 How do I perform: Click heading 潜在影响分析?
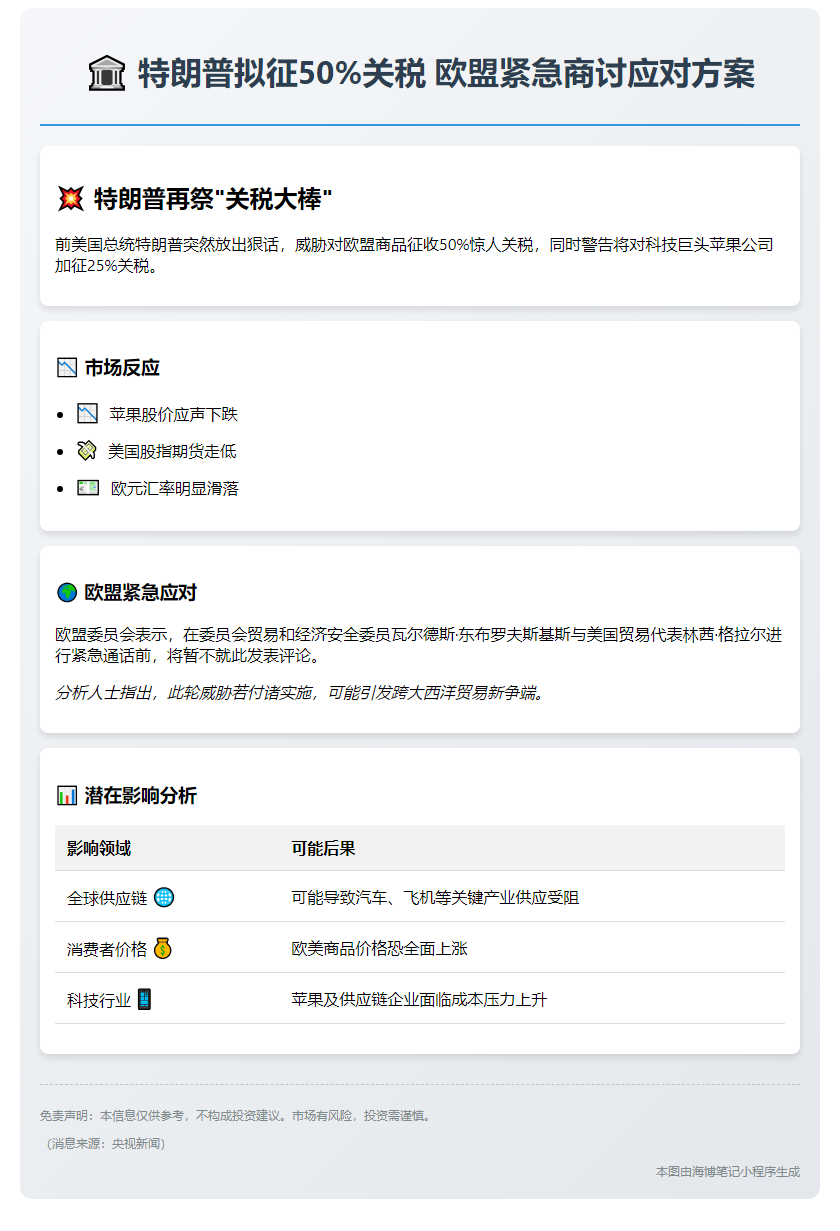141,796
